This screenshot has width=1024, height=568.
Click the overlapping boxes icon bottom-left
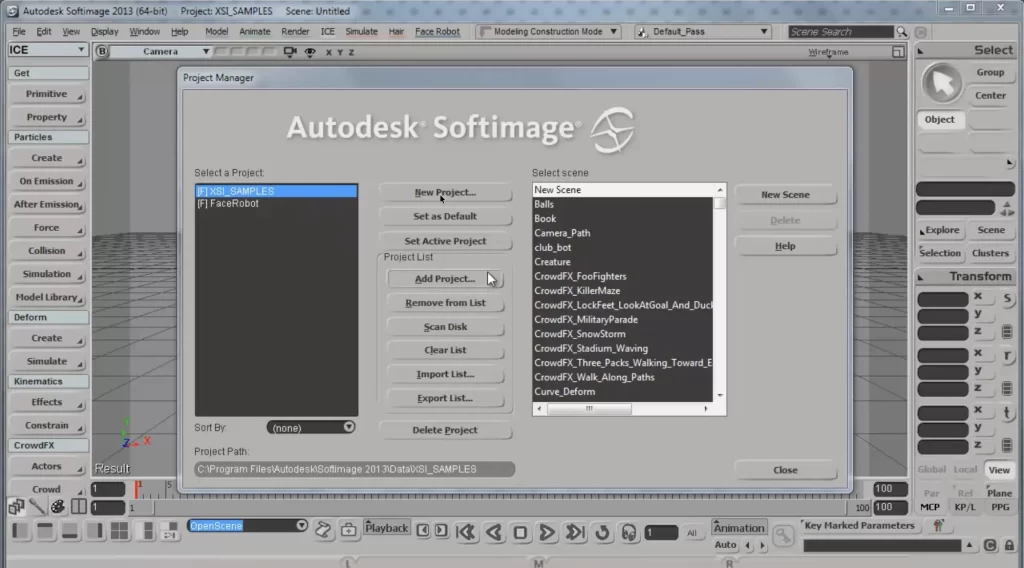(x=16, y=506)
